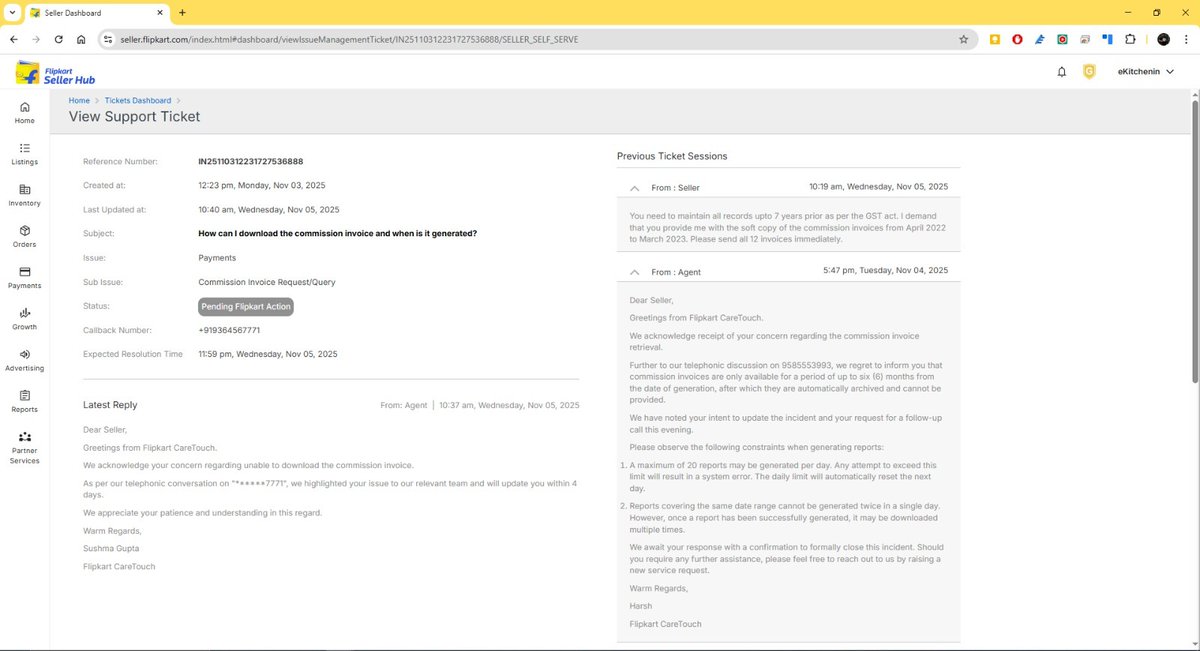The image size is (1200, 651).
Task: Click the agent session timestamp 5:47 pm
Action: [886, 270]
